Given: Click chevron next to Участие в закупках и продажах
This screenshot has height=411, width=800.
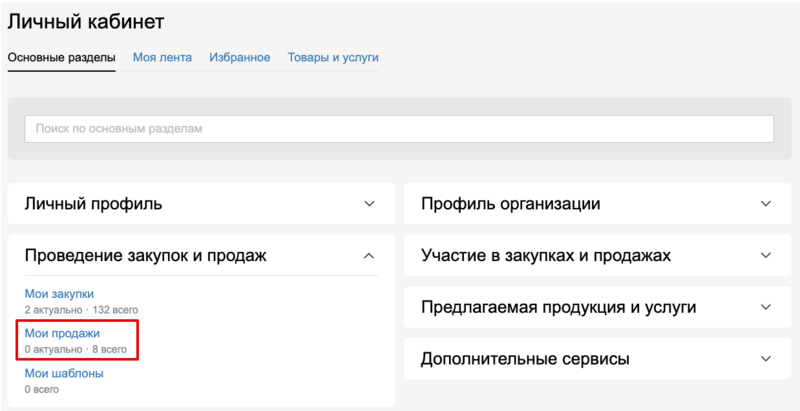Looking at the screenshot, I should tap(766, 256).
